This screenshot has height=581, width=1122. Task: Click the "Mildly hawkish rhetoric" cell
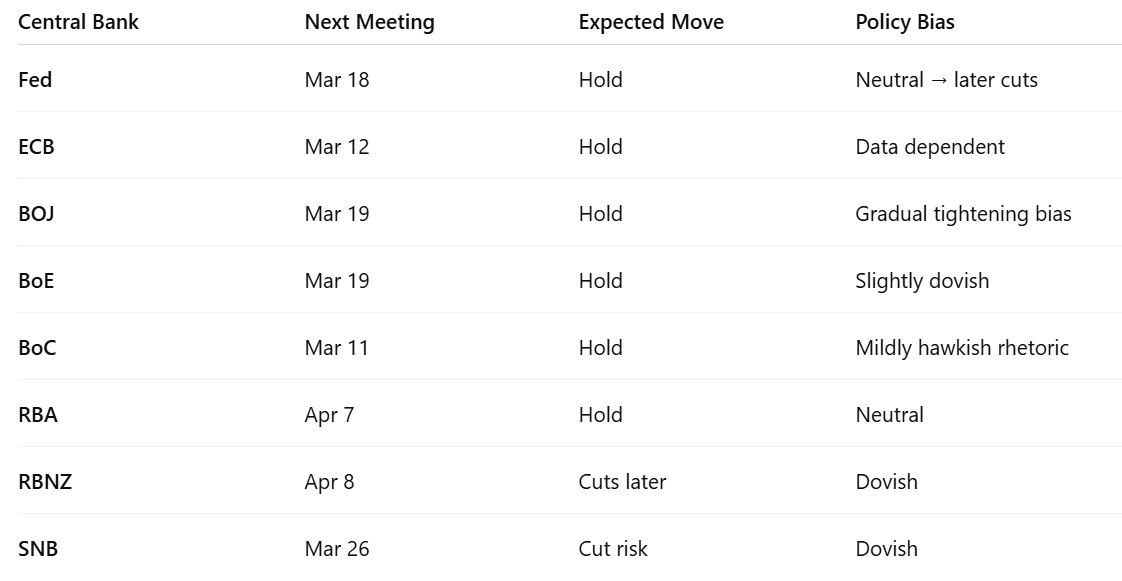click(x=962, y=348)
